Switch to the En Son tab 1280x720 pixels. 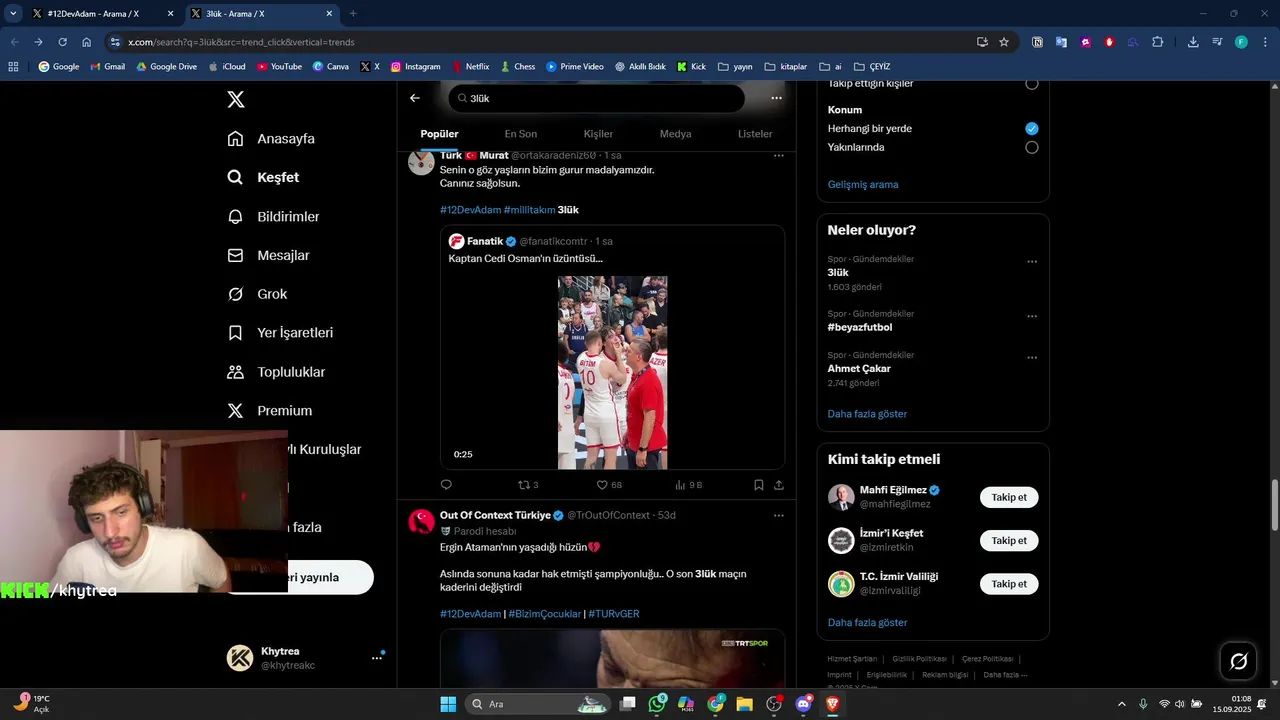click(x=521, y=134)
